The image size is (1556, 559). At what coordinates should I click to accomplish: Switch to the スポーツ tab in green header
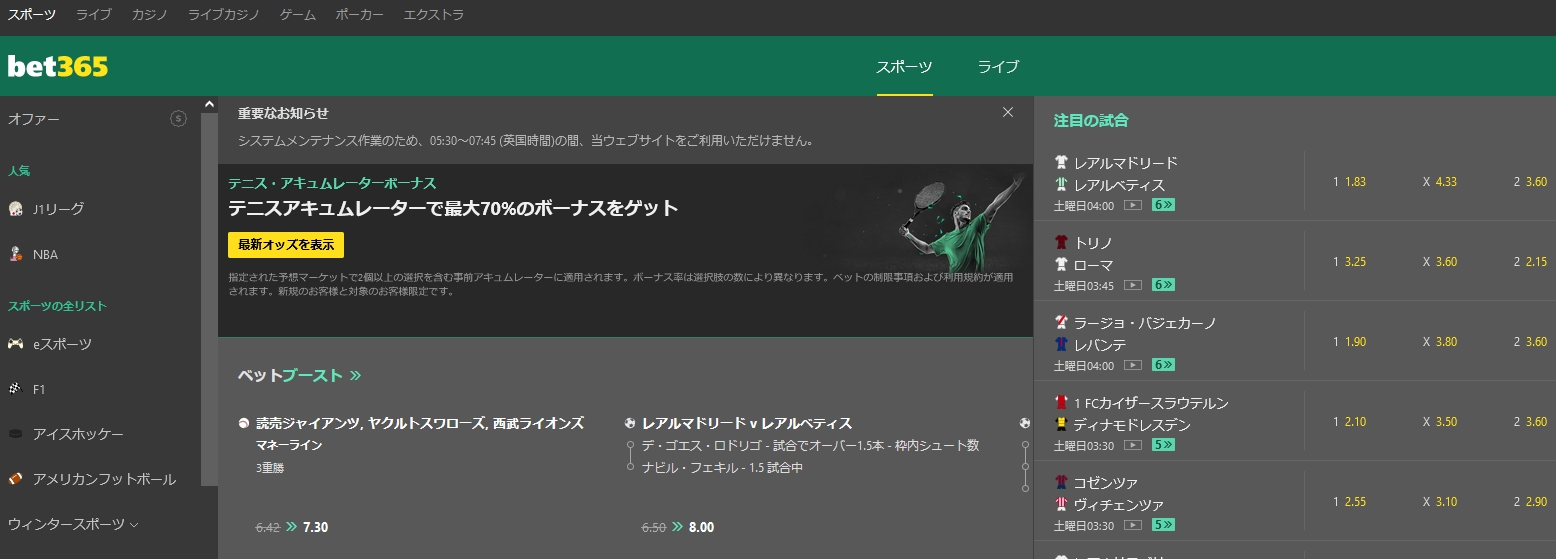click(905, 67)
